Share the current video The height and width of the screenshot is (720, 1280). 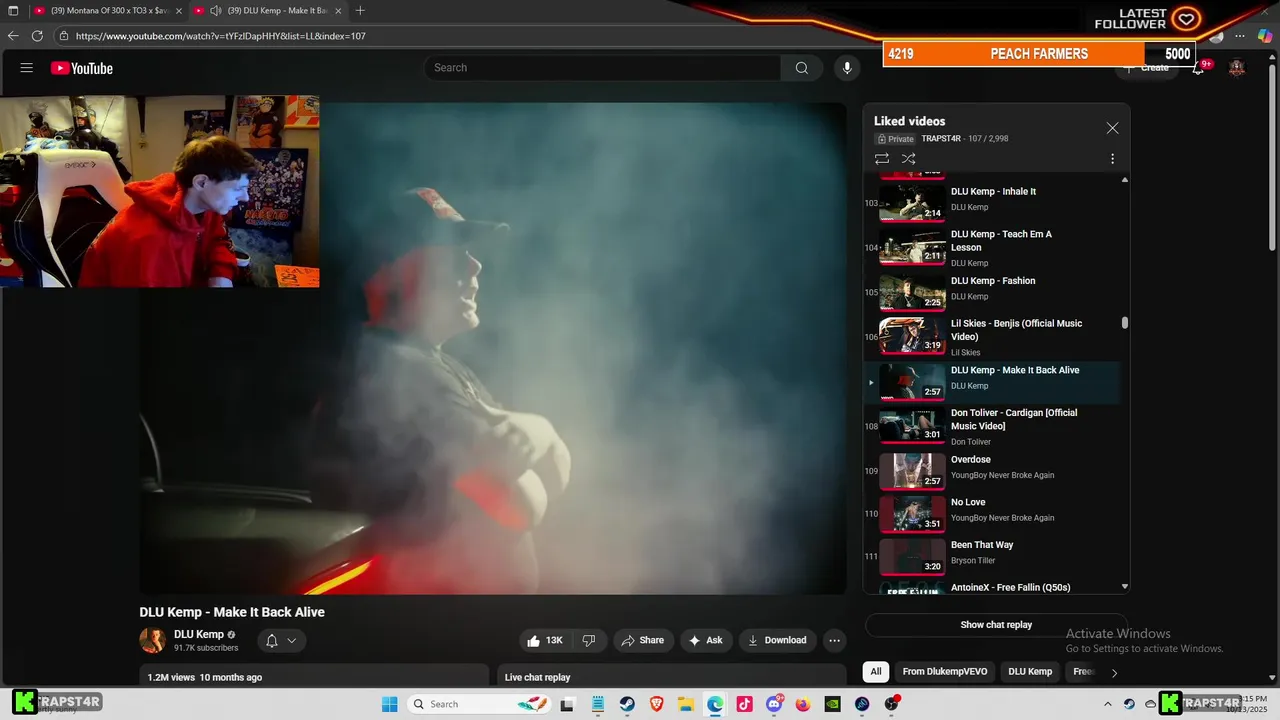(x=642, y=640)
